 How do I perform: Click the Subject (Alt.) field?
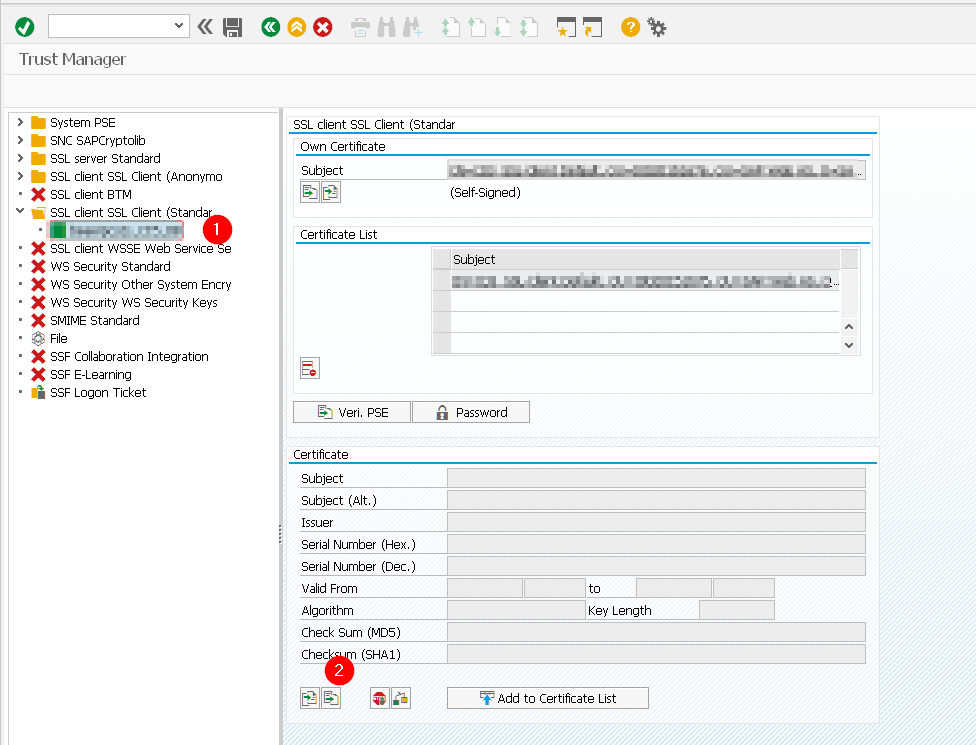click(x=656, y=500)
